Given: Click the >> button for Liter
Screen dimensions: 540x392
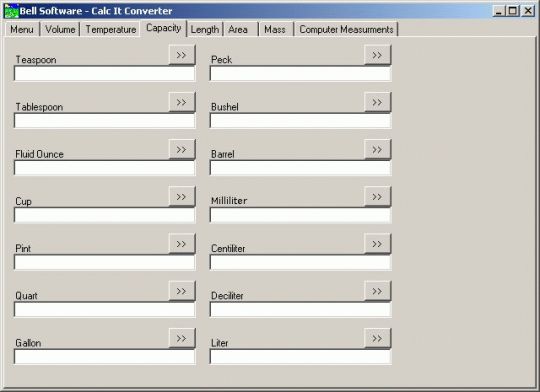Looking at the screenshot, I should click(x=377, y=338).
